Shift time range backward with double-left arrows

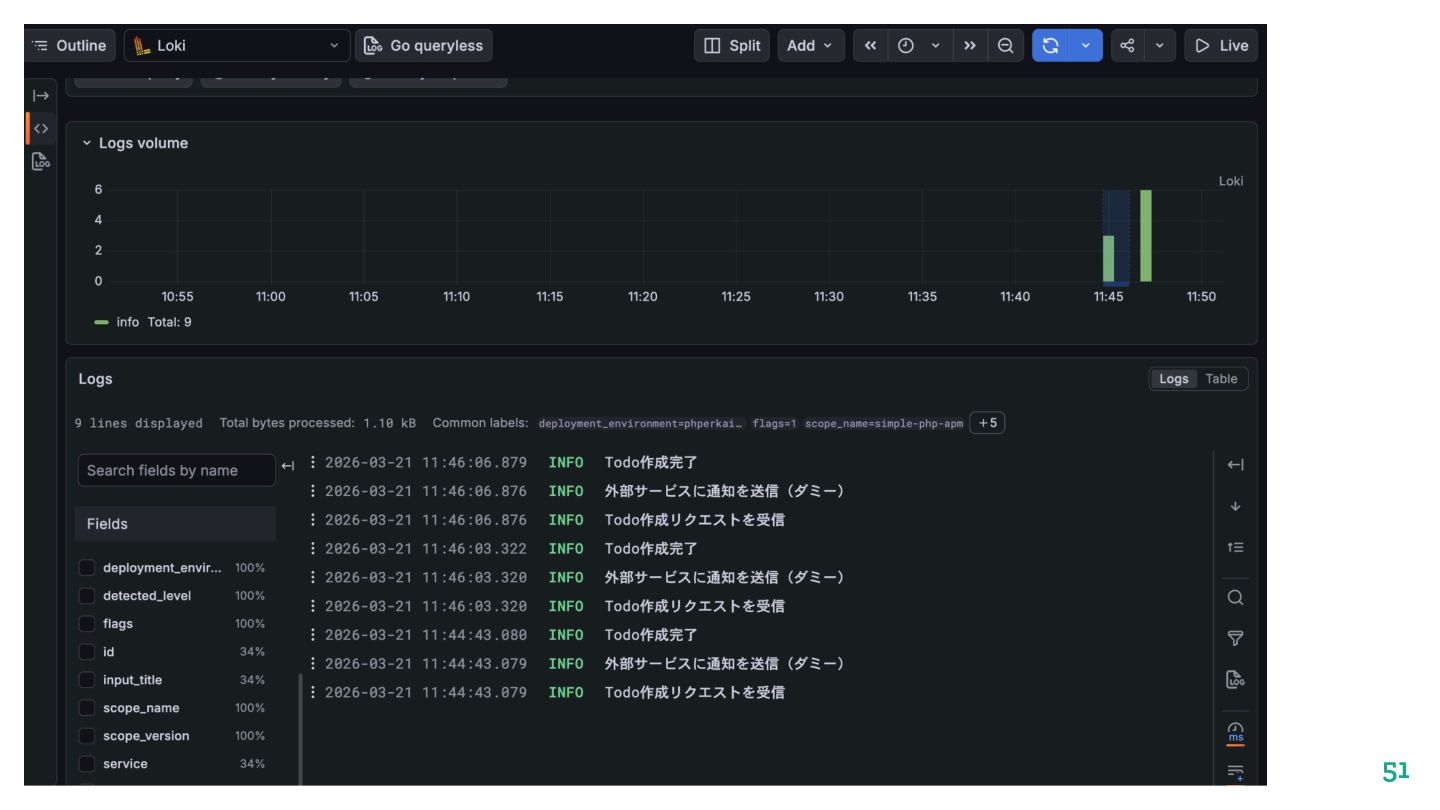[870, 46]
